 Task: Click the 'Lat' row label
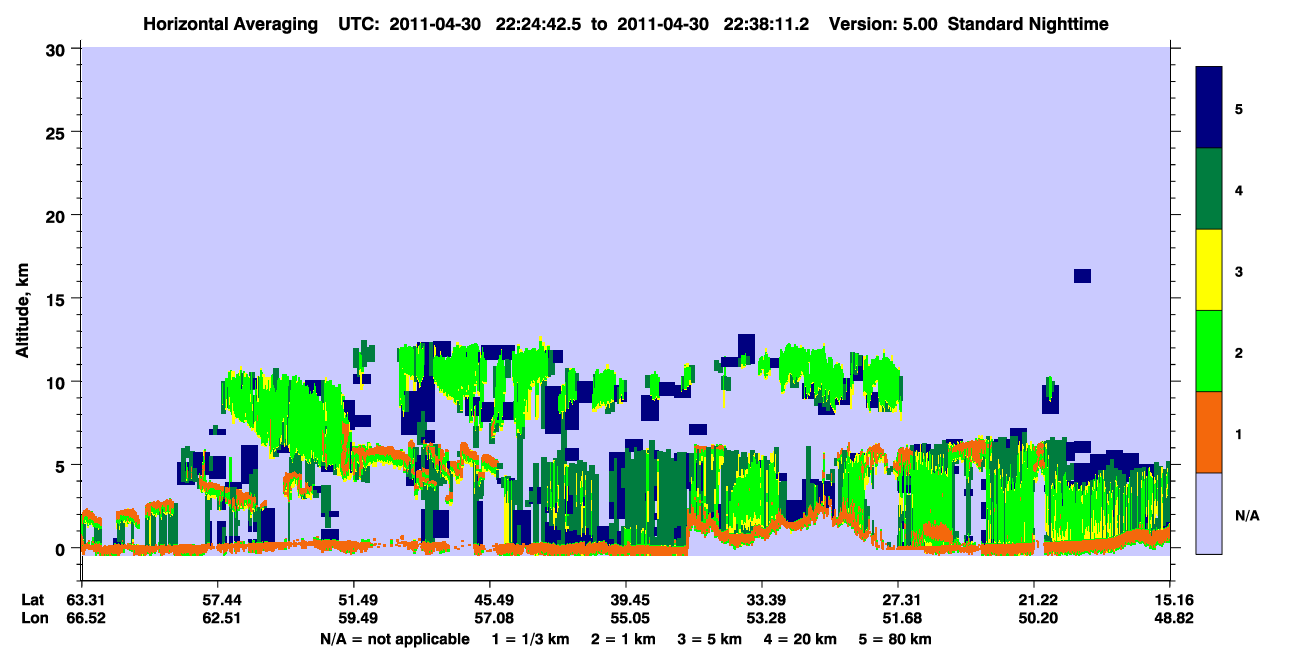(32, 600)
